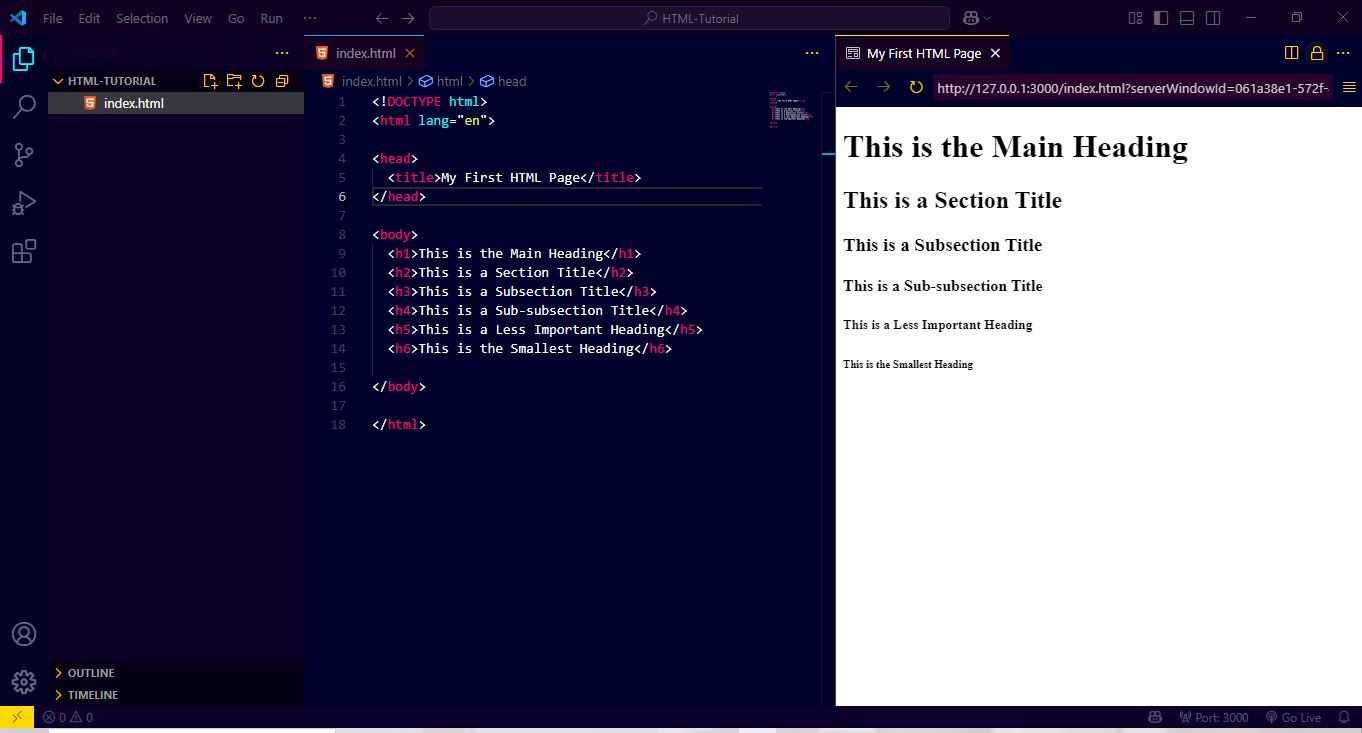Toggle the secondary side bar
Viewport: 1362px width, 733px height.
pos(1211,17)
